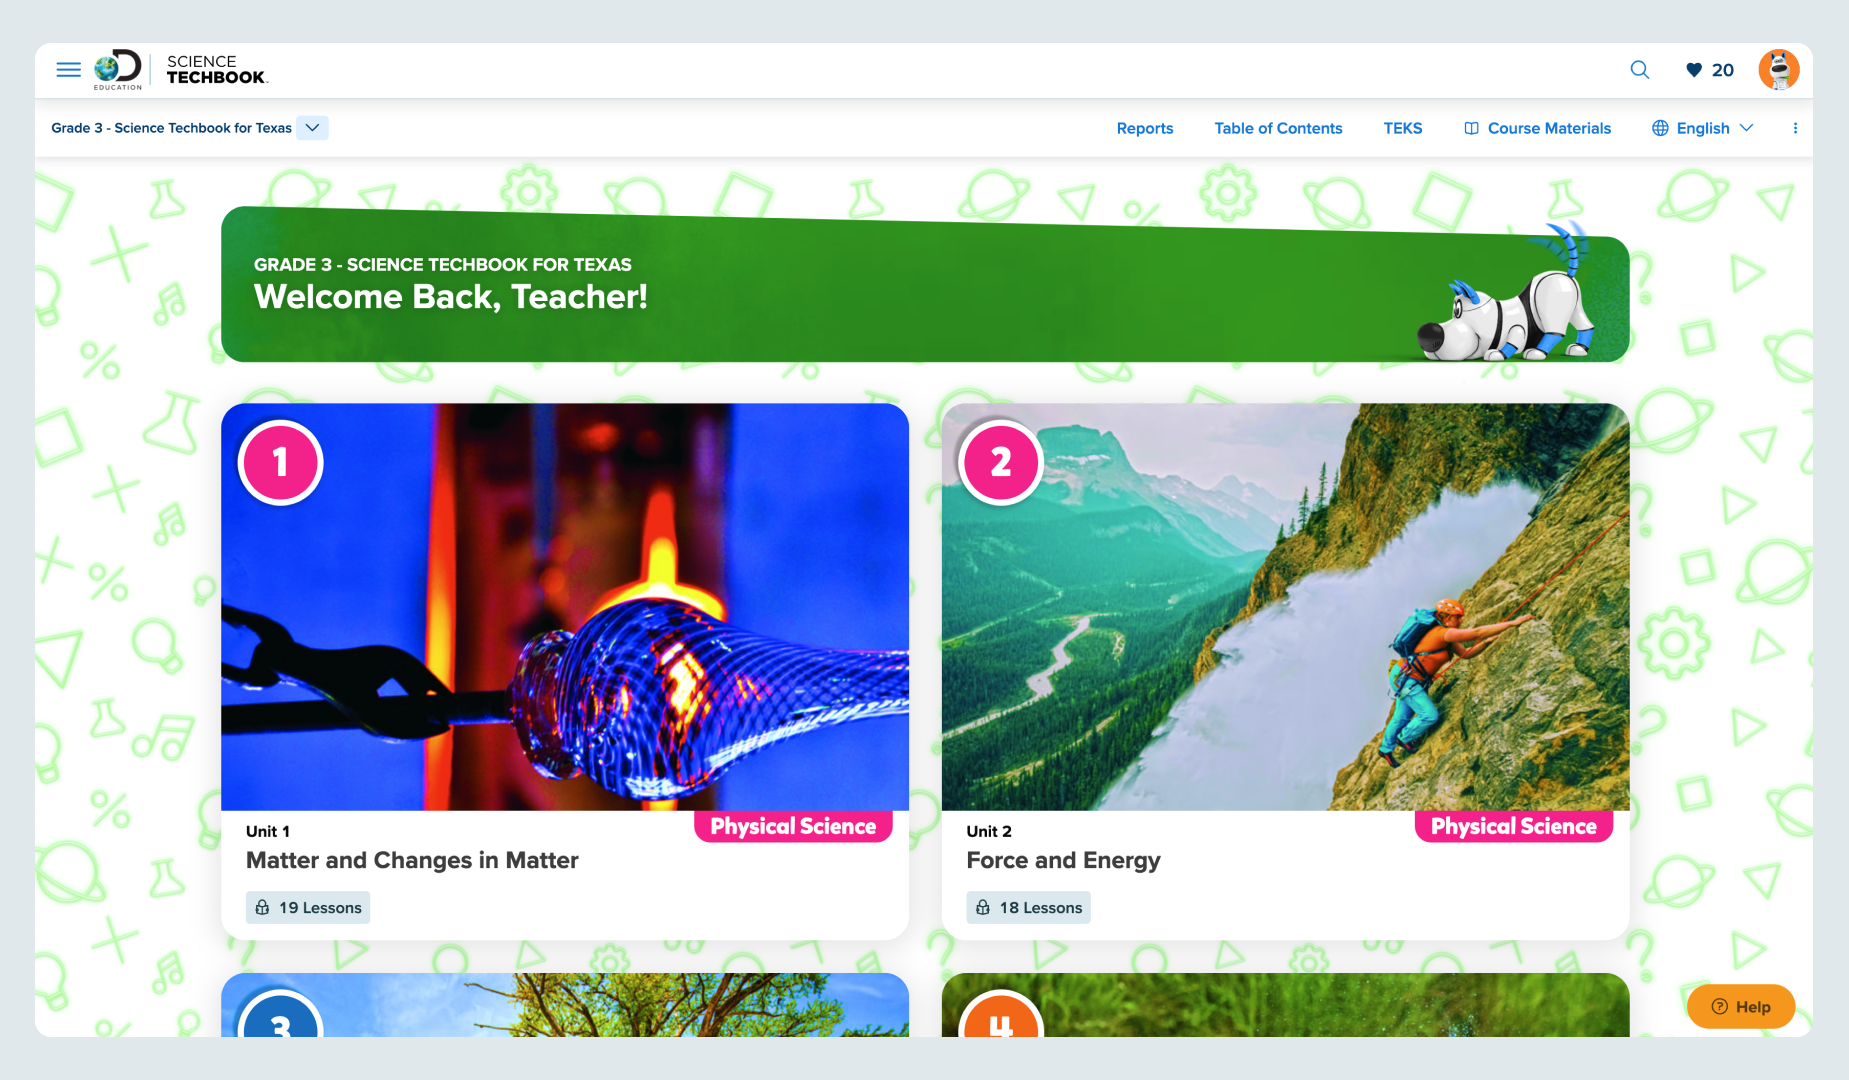The image size is (1849, 1080).
Task: Click the rock climber Unit 2 image
Action: pos(1286,607)
